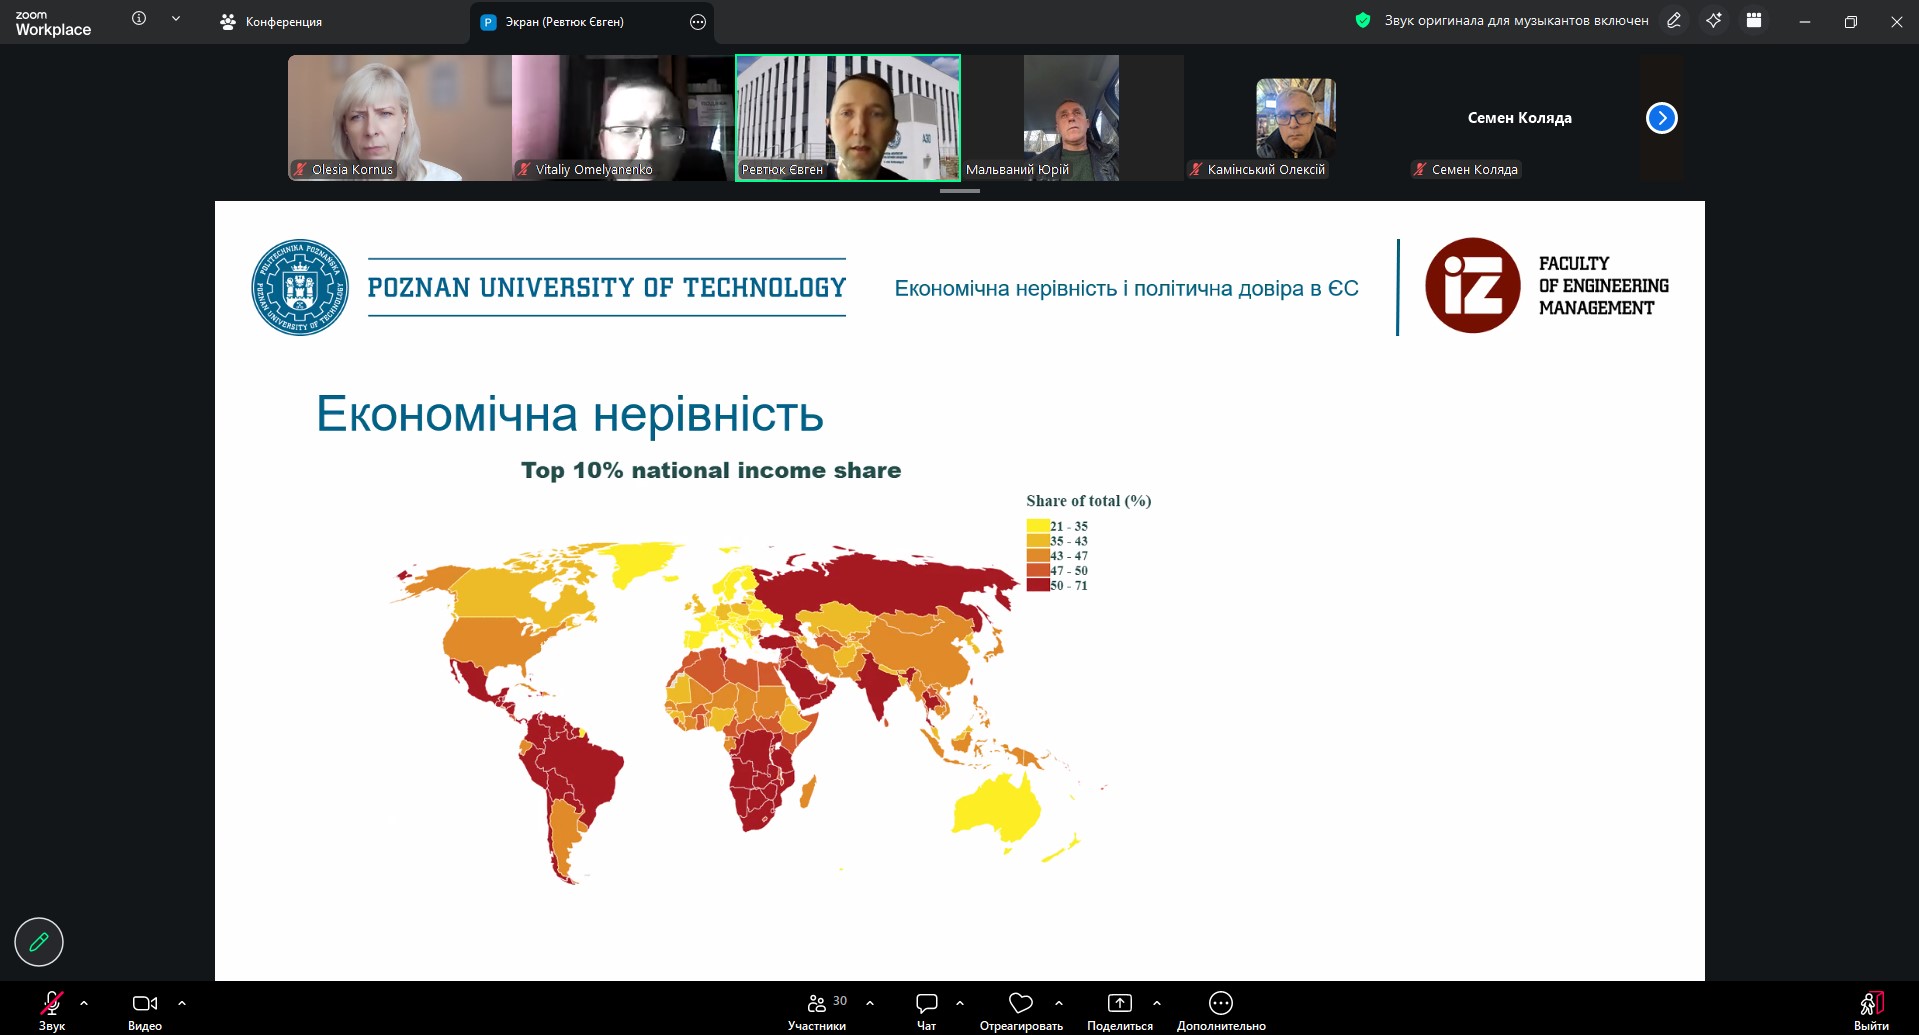The width and height of the screenshot is (1919, 1035).
Task: Click the Share screen icon
Action: (x=1119, y=1003)
